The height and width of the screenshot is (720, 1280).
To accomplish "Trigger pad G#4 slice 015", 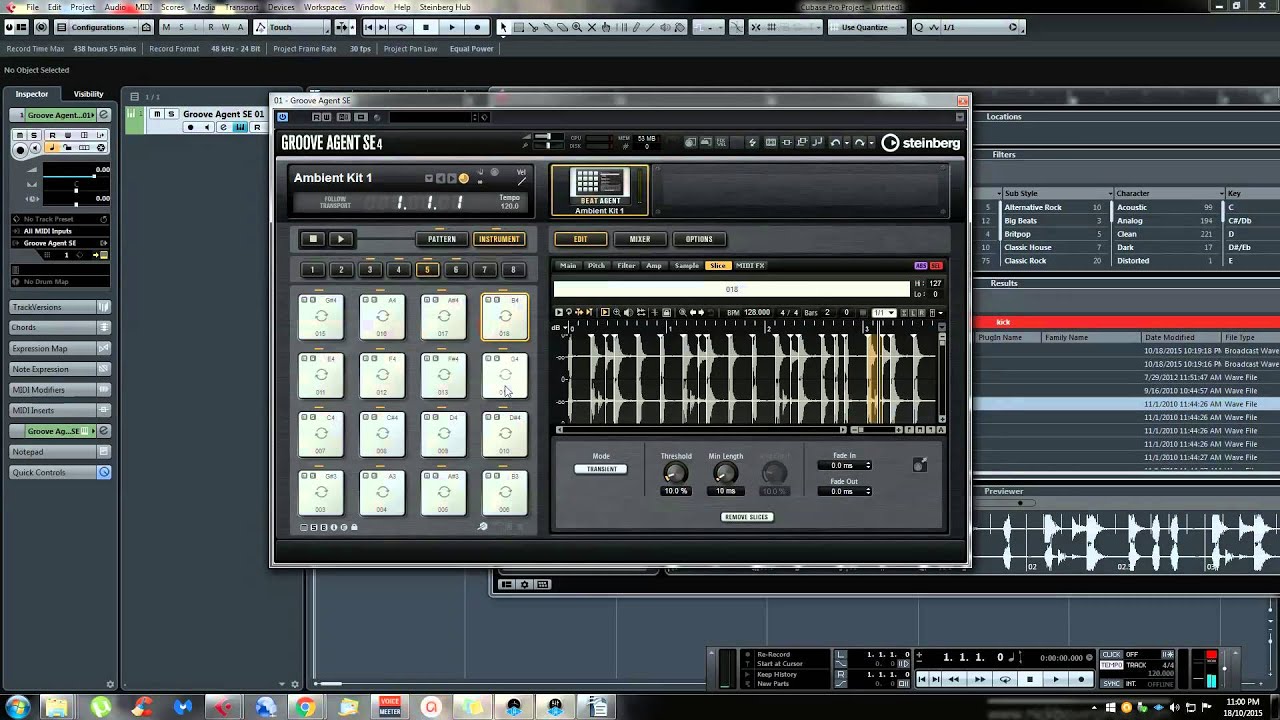I will click(x=321, y=317).
